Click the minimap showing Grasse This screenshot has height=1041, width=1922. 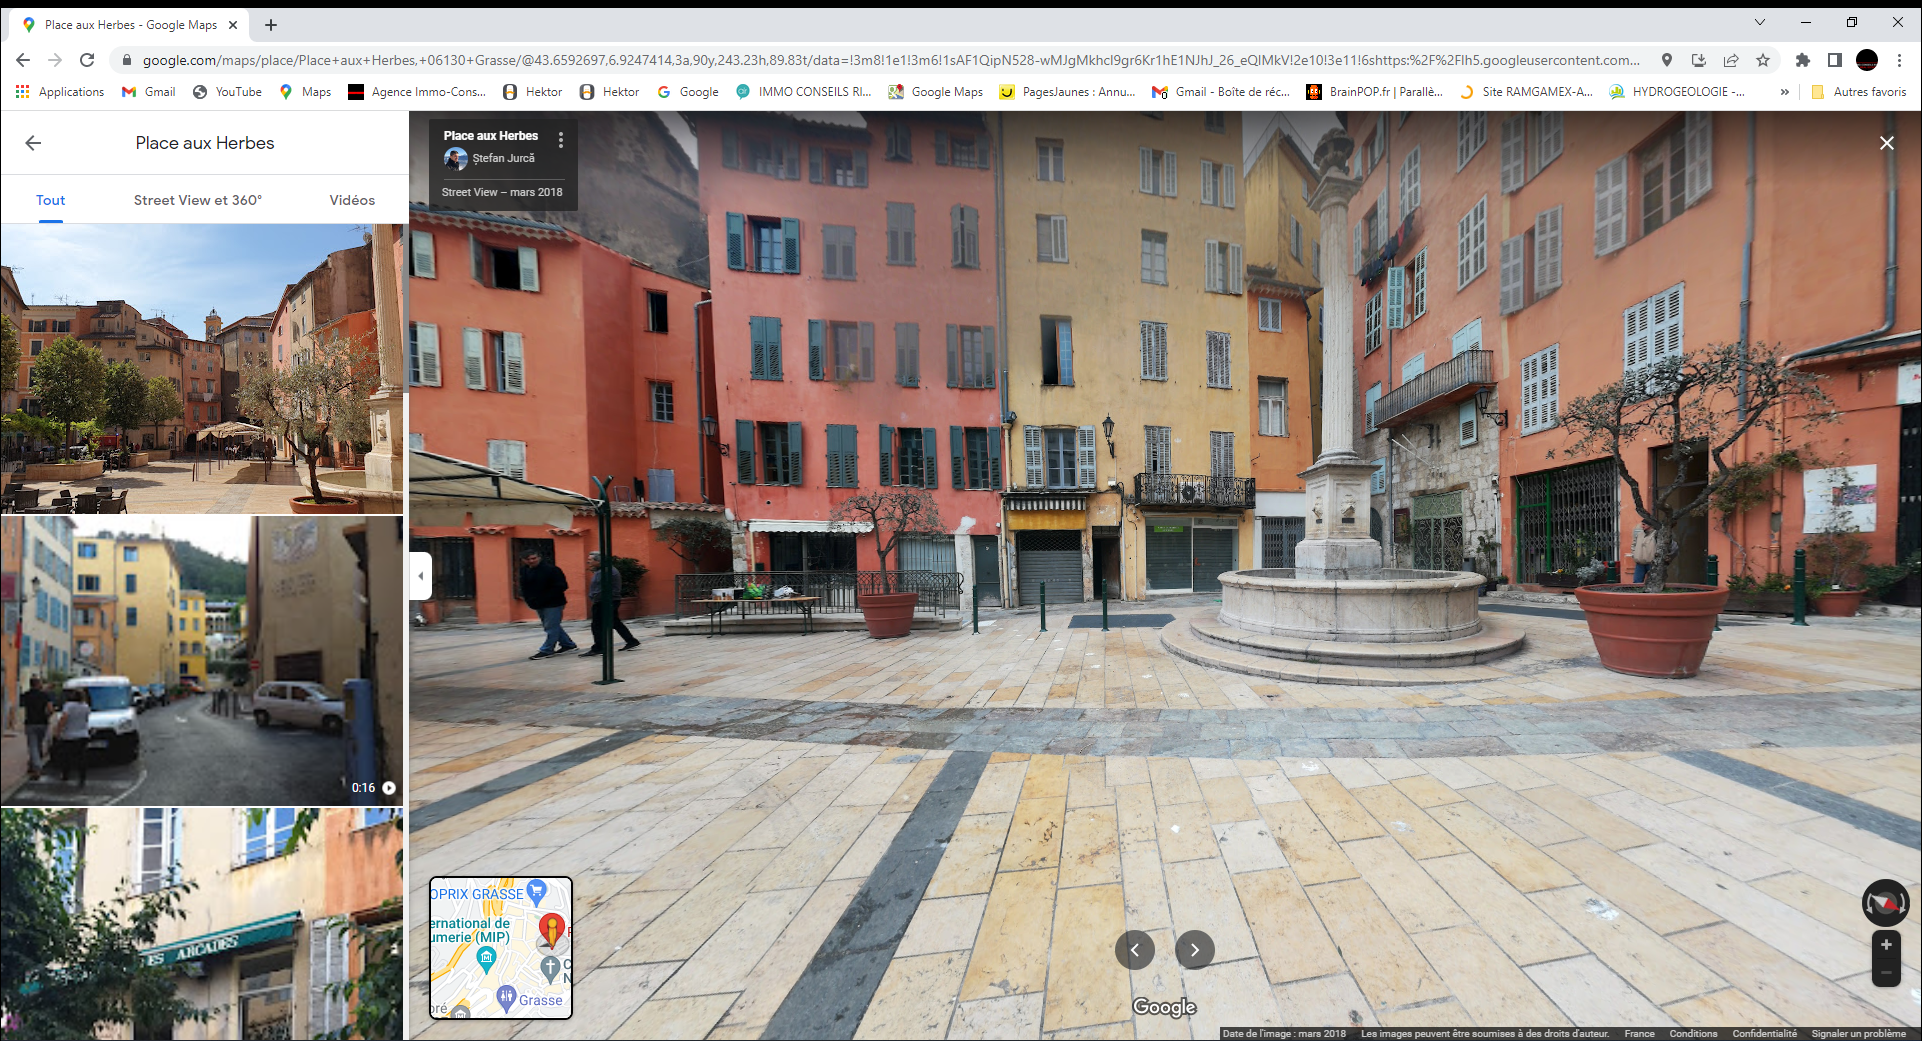tap(501, 948)
